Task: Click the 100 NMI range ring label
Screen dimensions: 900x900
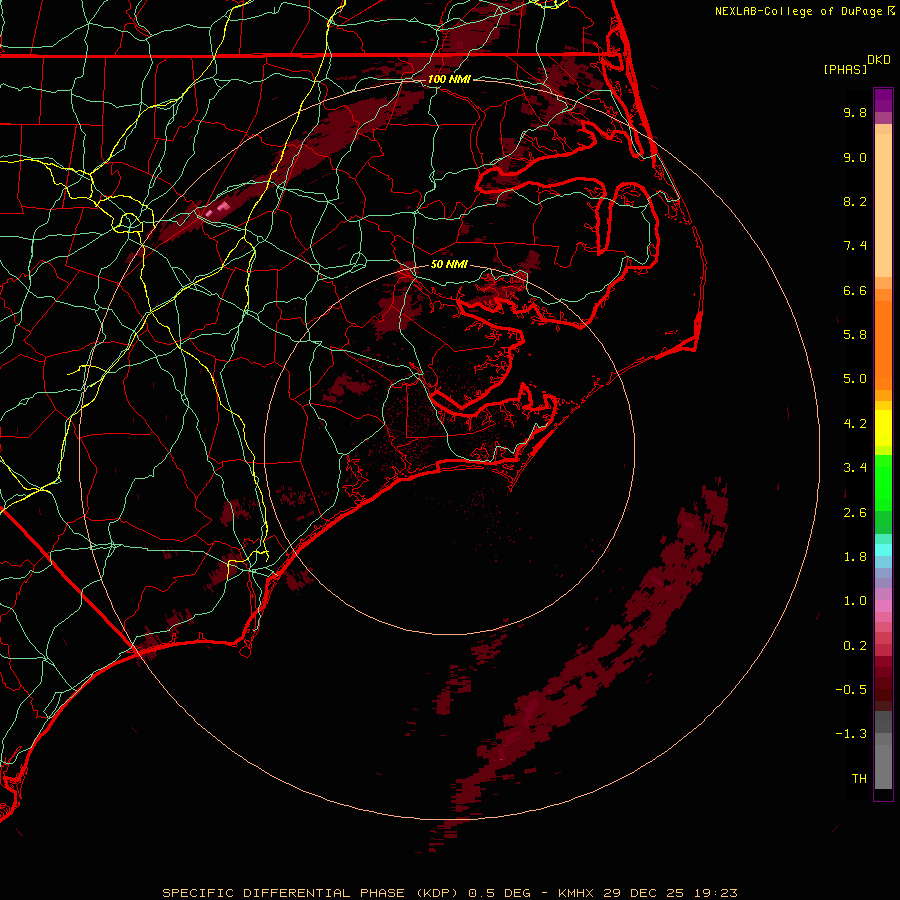Action: click(x=449, y=79)
